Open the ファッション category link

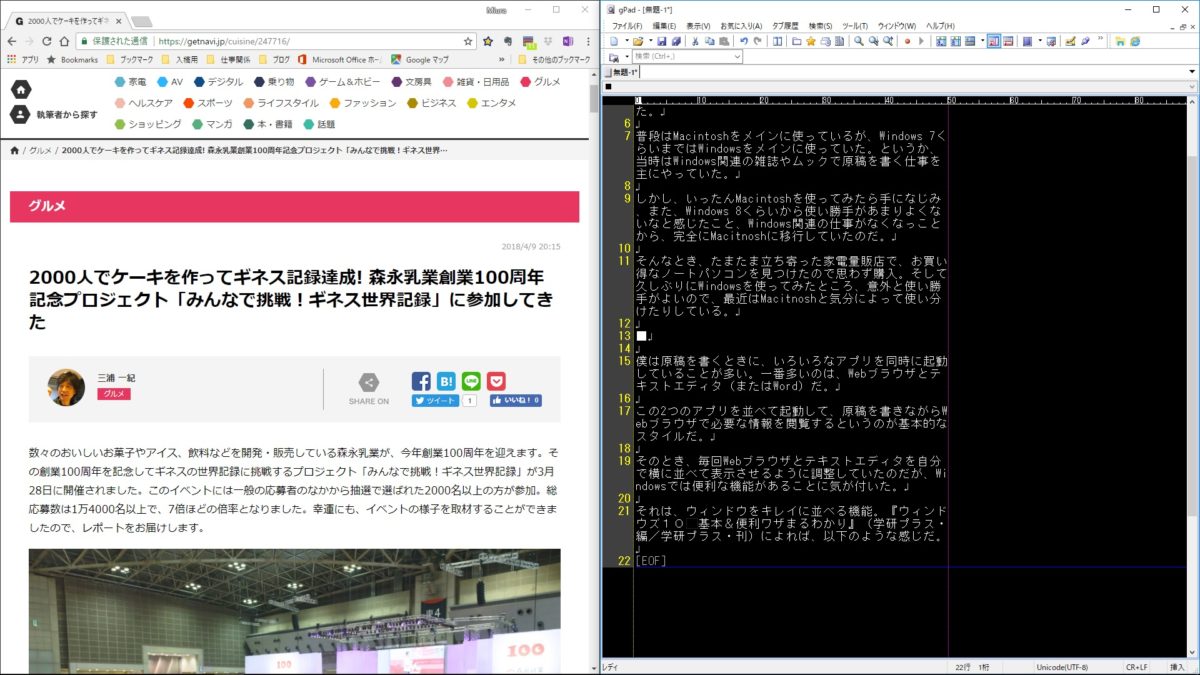point(363,103)
